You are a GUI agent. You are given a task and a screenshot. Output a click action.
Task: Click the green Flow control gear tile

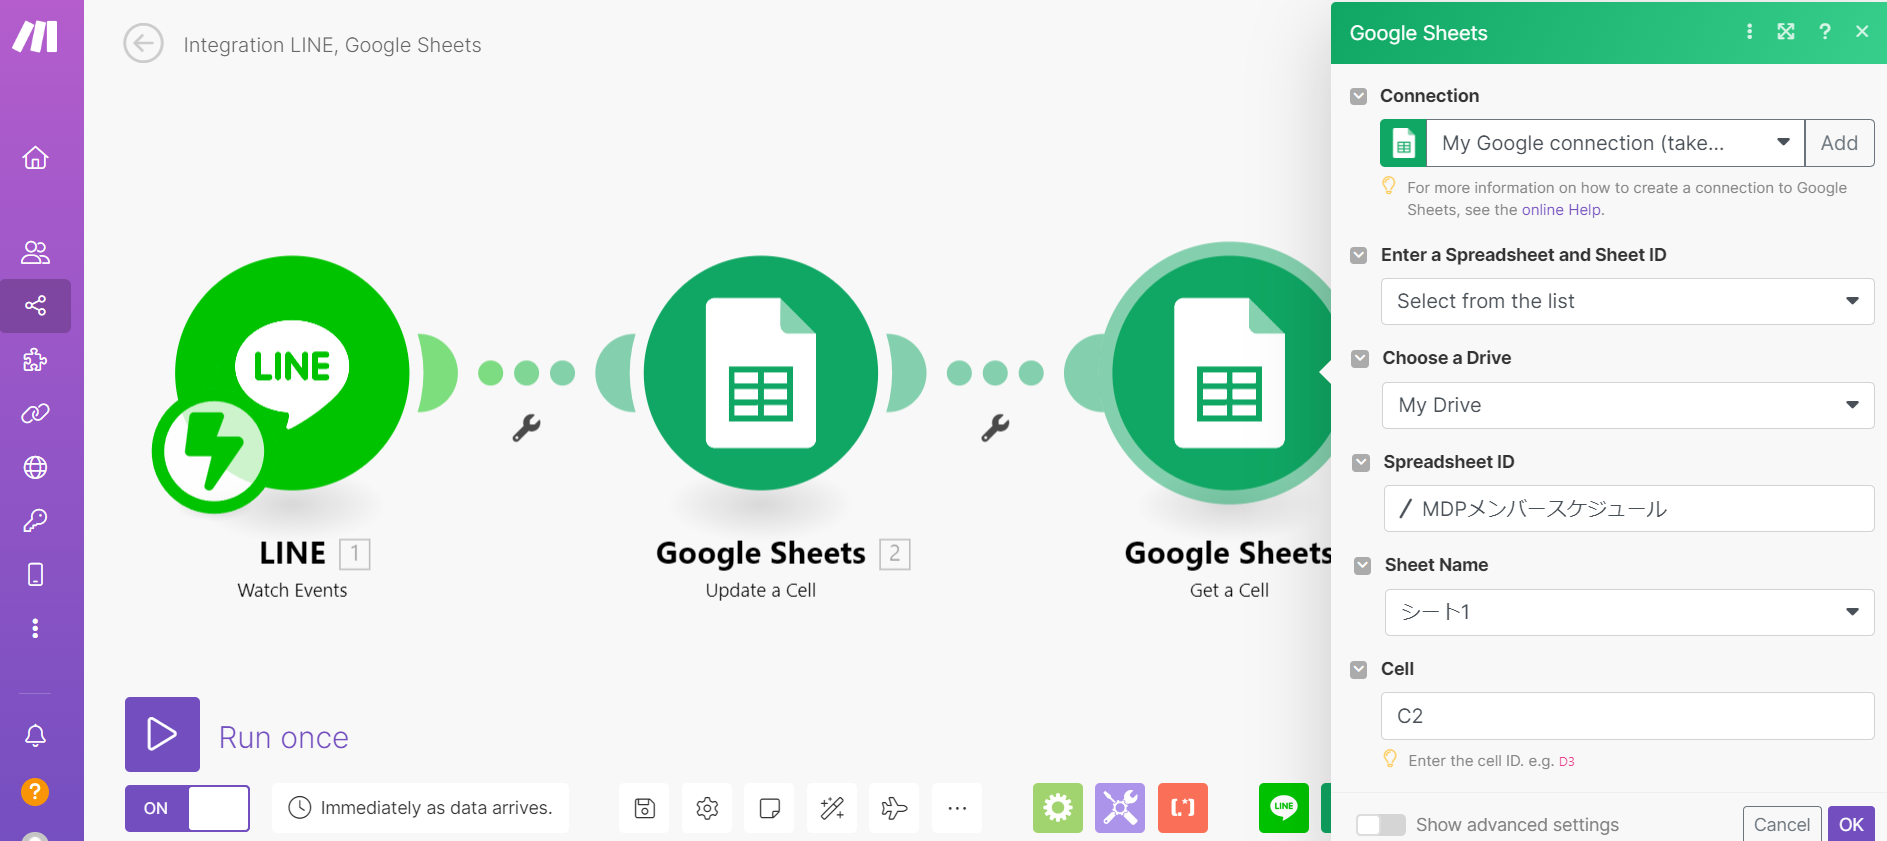pyautogui.click(x=1058, y=808)
